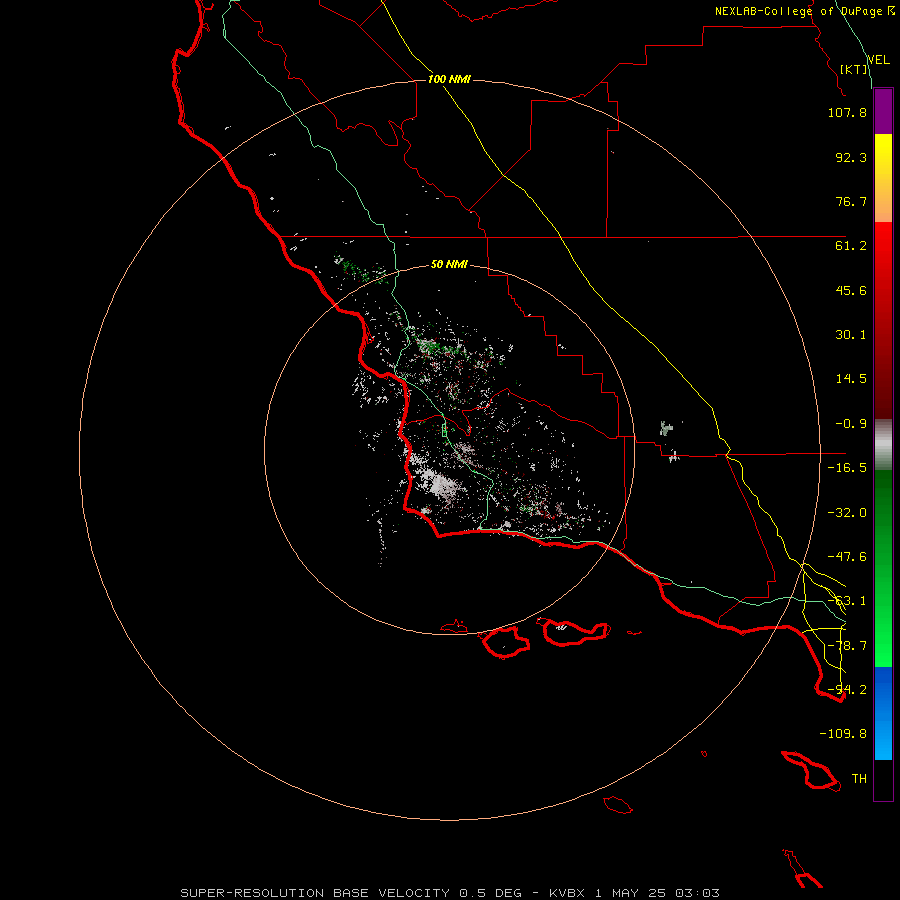Screen dimensions: 900x900
Task: Click the "NEXLAB-College of DuPage" credit text
Action: pyautogui.click(x=798, y=11)
